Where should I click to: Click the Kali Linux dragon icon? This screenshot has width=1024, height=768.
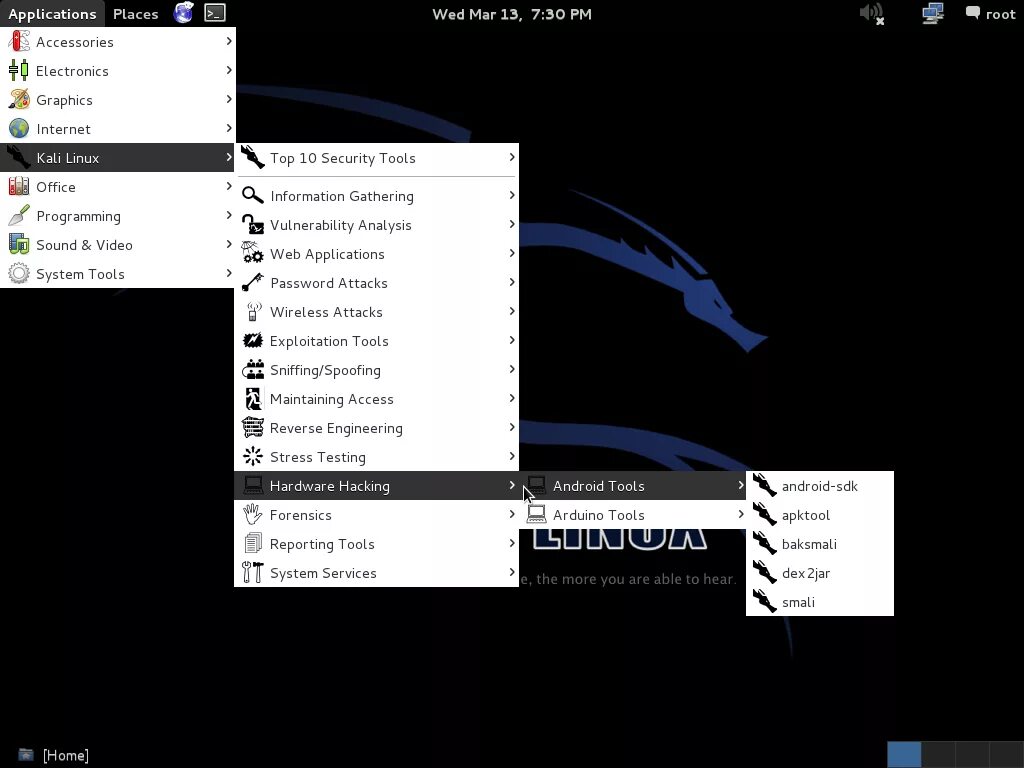19,158
